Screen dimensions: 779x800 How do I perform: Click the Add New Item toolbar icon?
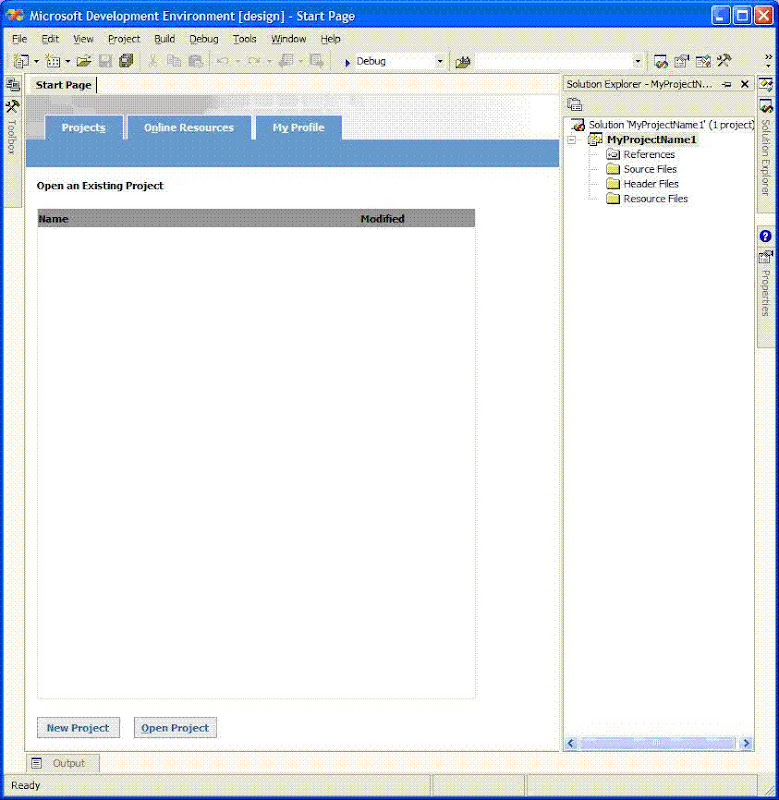tap(53, 61)
